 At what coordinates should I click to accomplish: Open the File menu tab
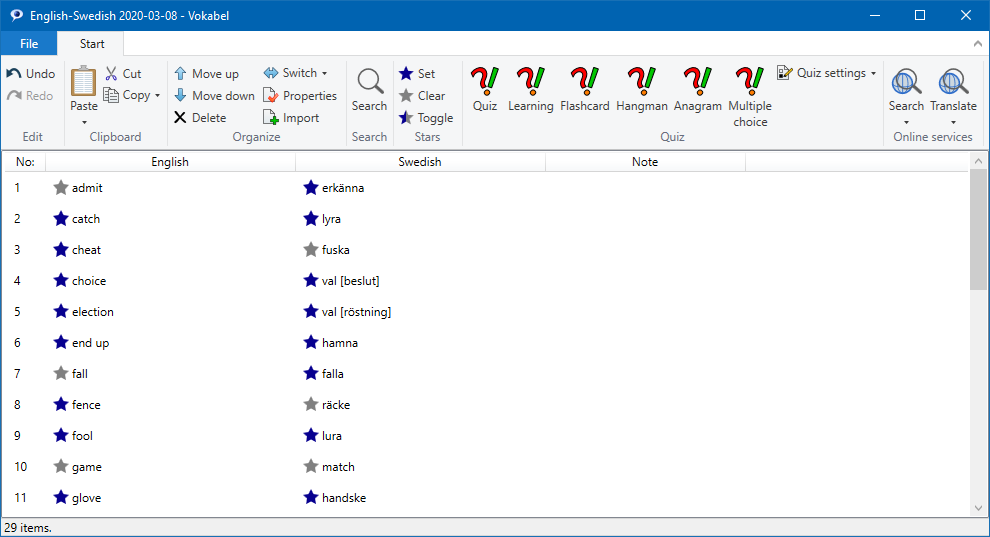29,44
